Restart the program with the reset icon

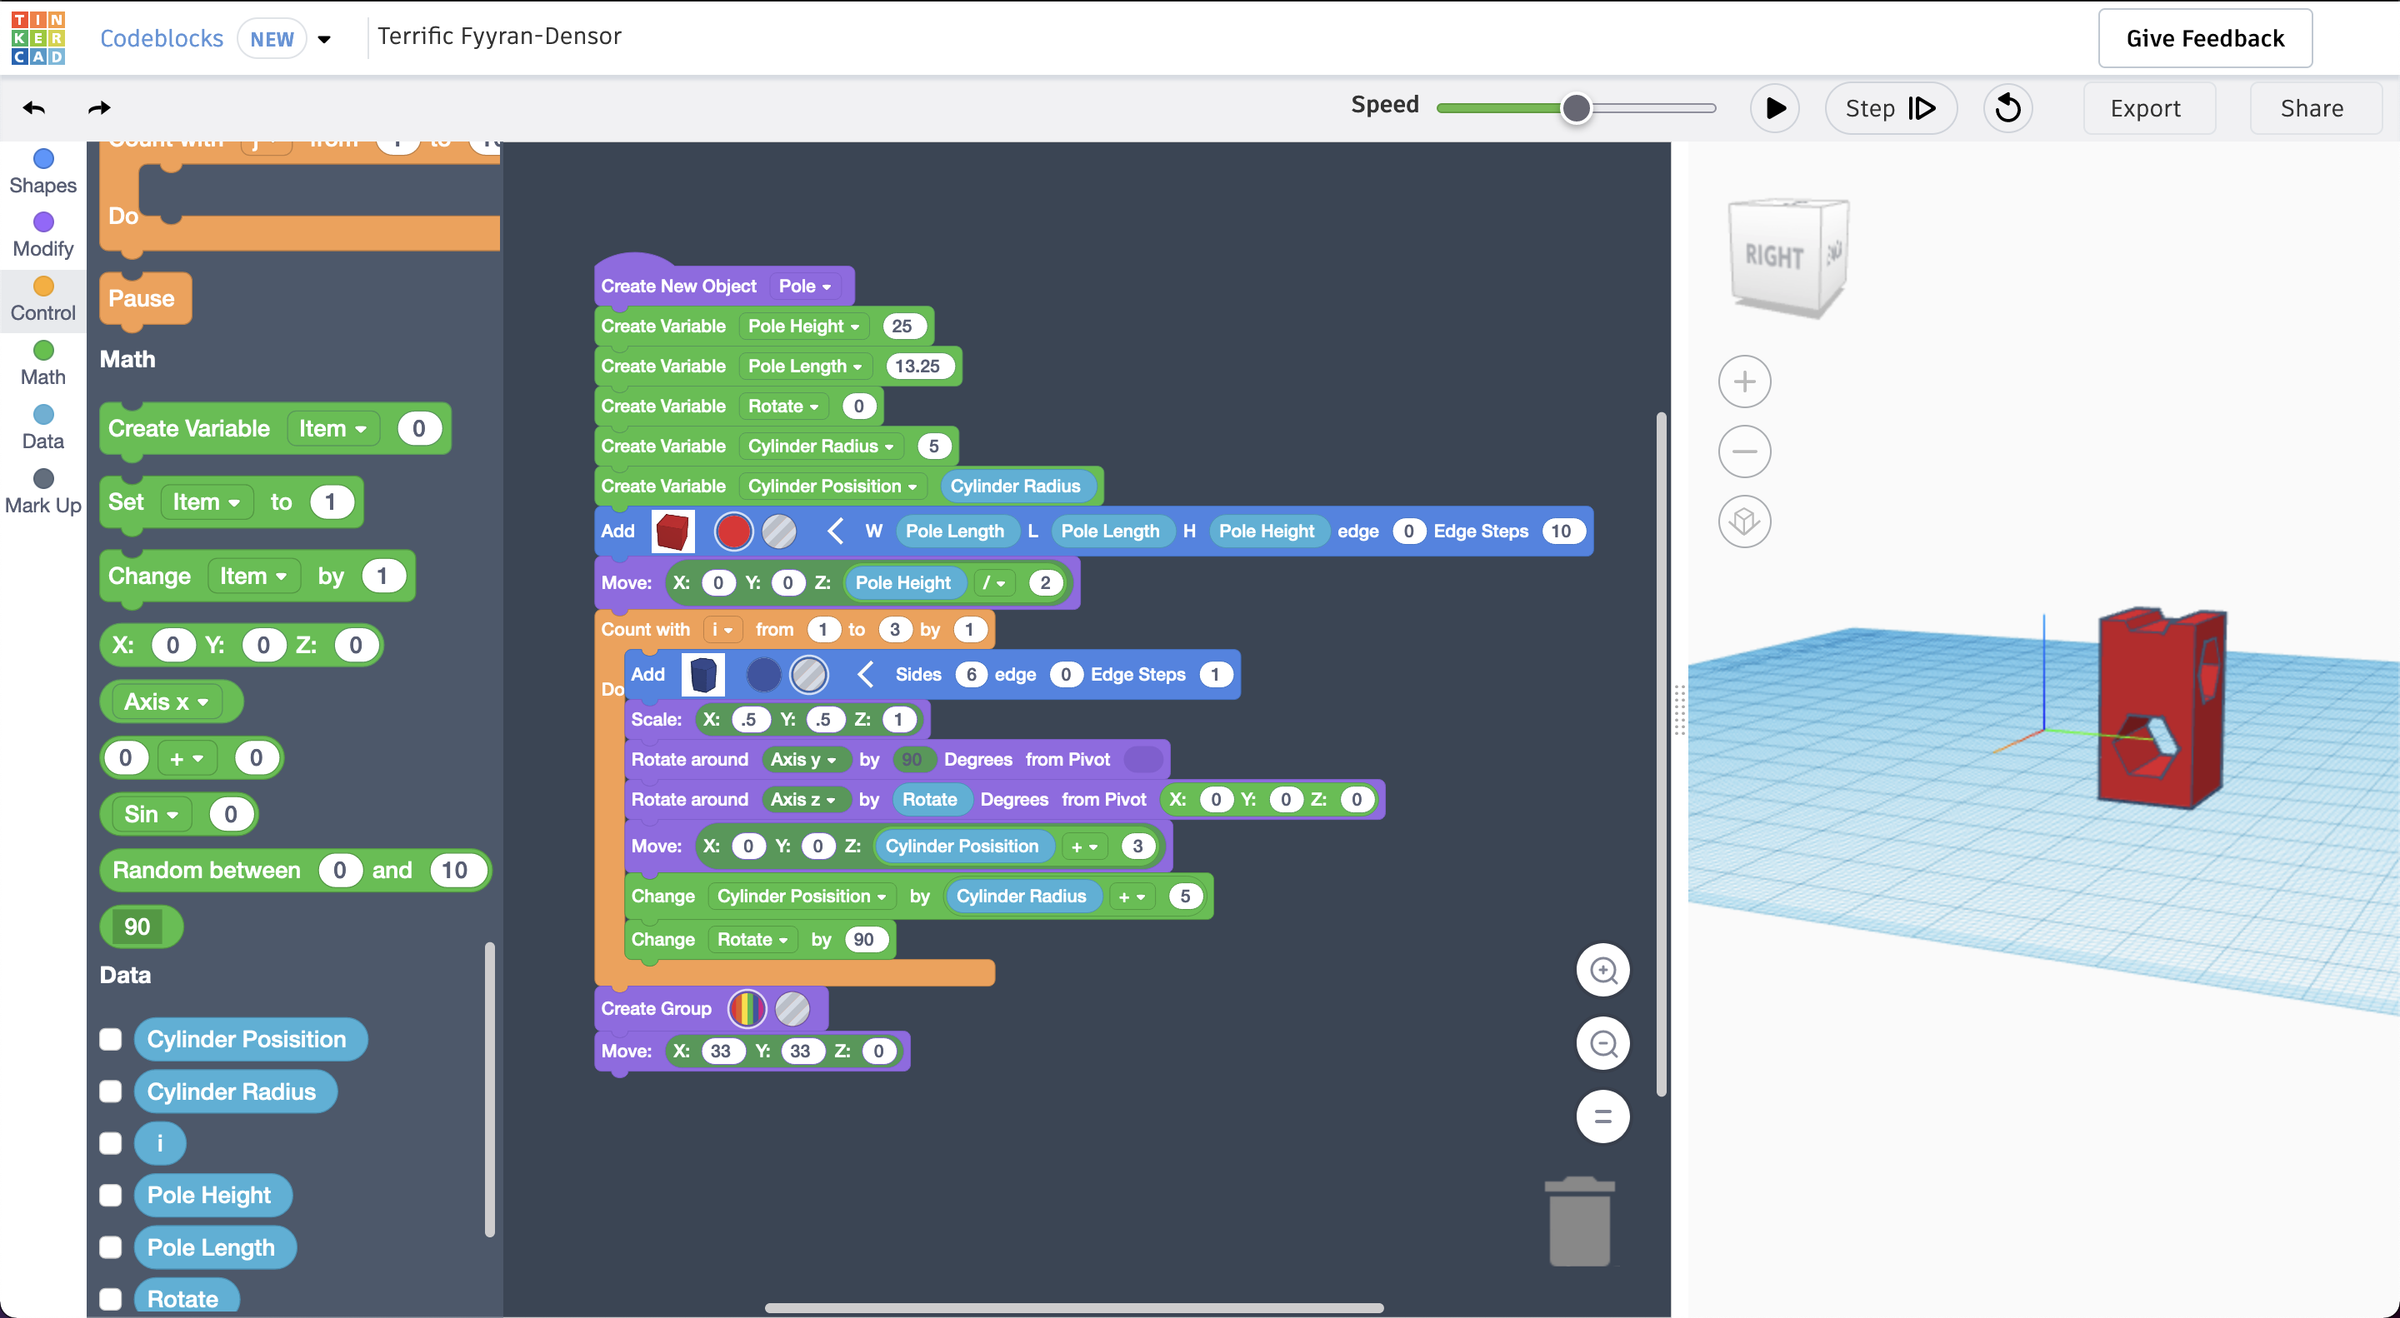click(2008, 108)
